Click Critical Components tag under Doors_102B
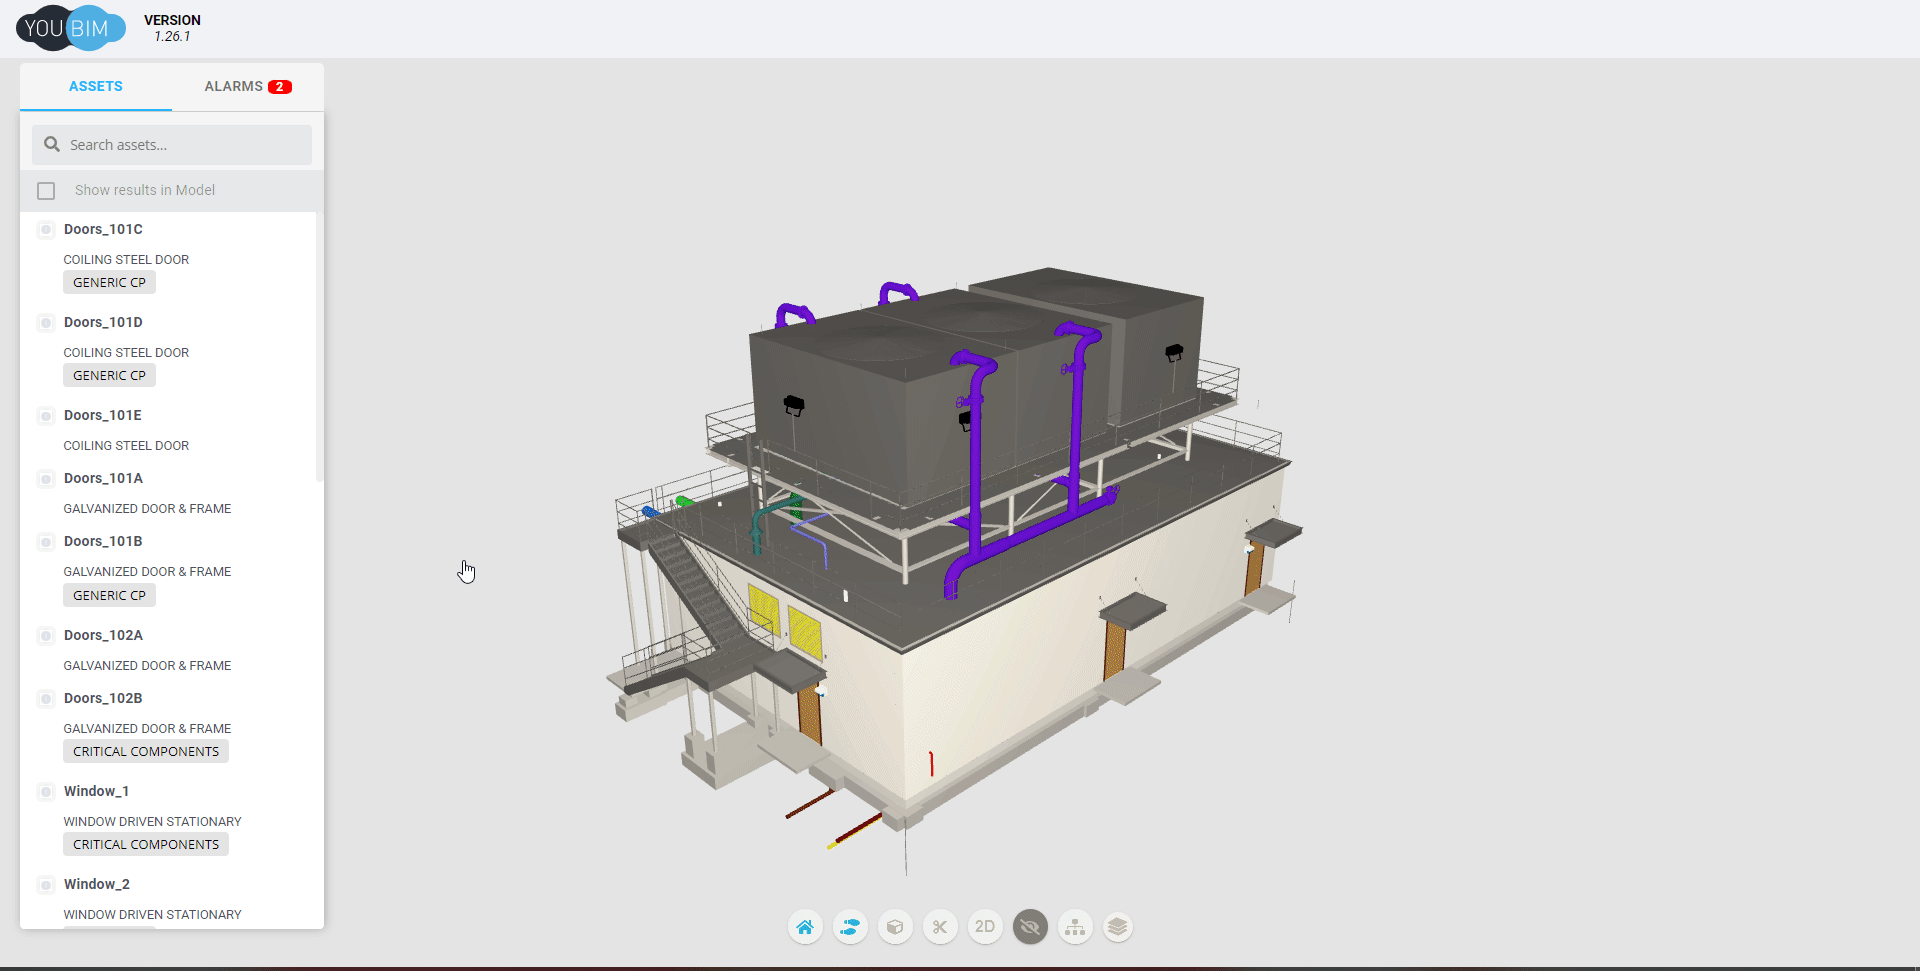This screenshot has width=1920, height=971. pos(146,752)
